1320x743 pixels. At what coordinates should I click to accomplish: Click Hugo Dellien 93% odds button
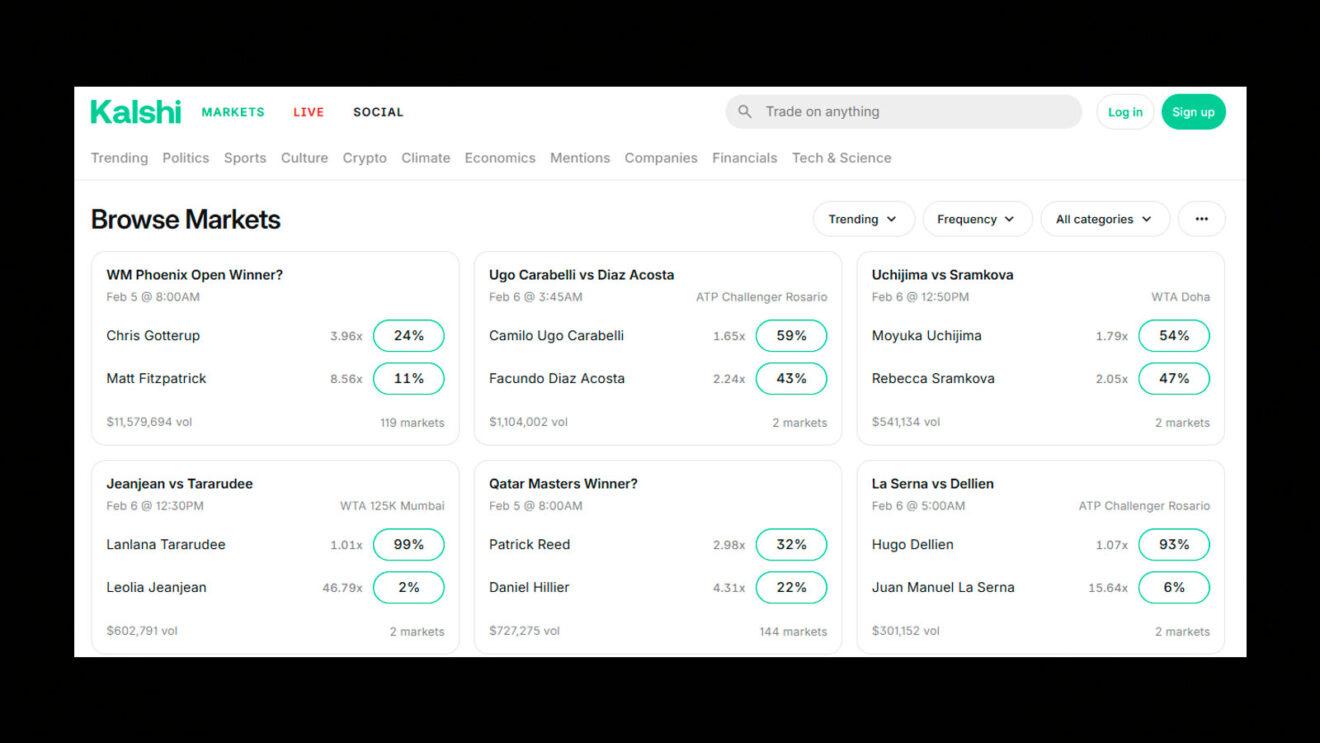point(1173,545)
